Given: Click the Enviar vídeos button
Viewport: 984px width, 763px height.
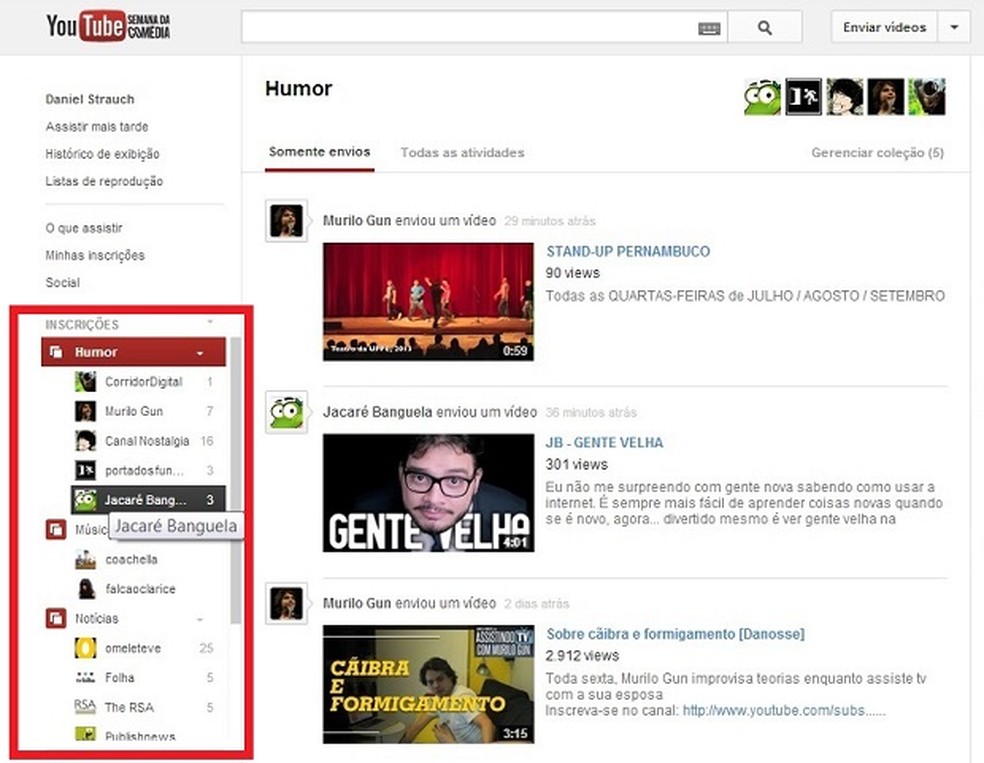Looking at the screenshot, I should coord(884,27).
